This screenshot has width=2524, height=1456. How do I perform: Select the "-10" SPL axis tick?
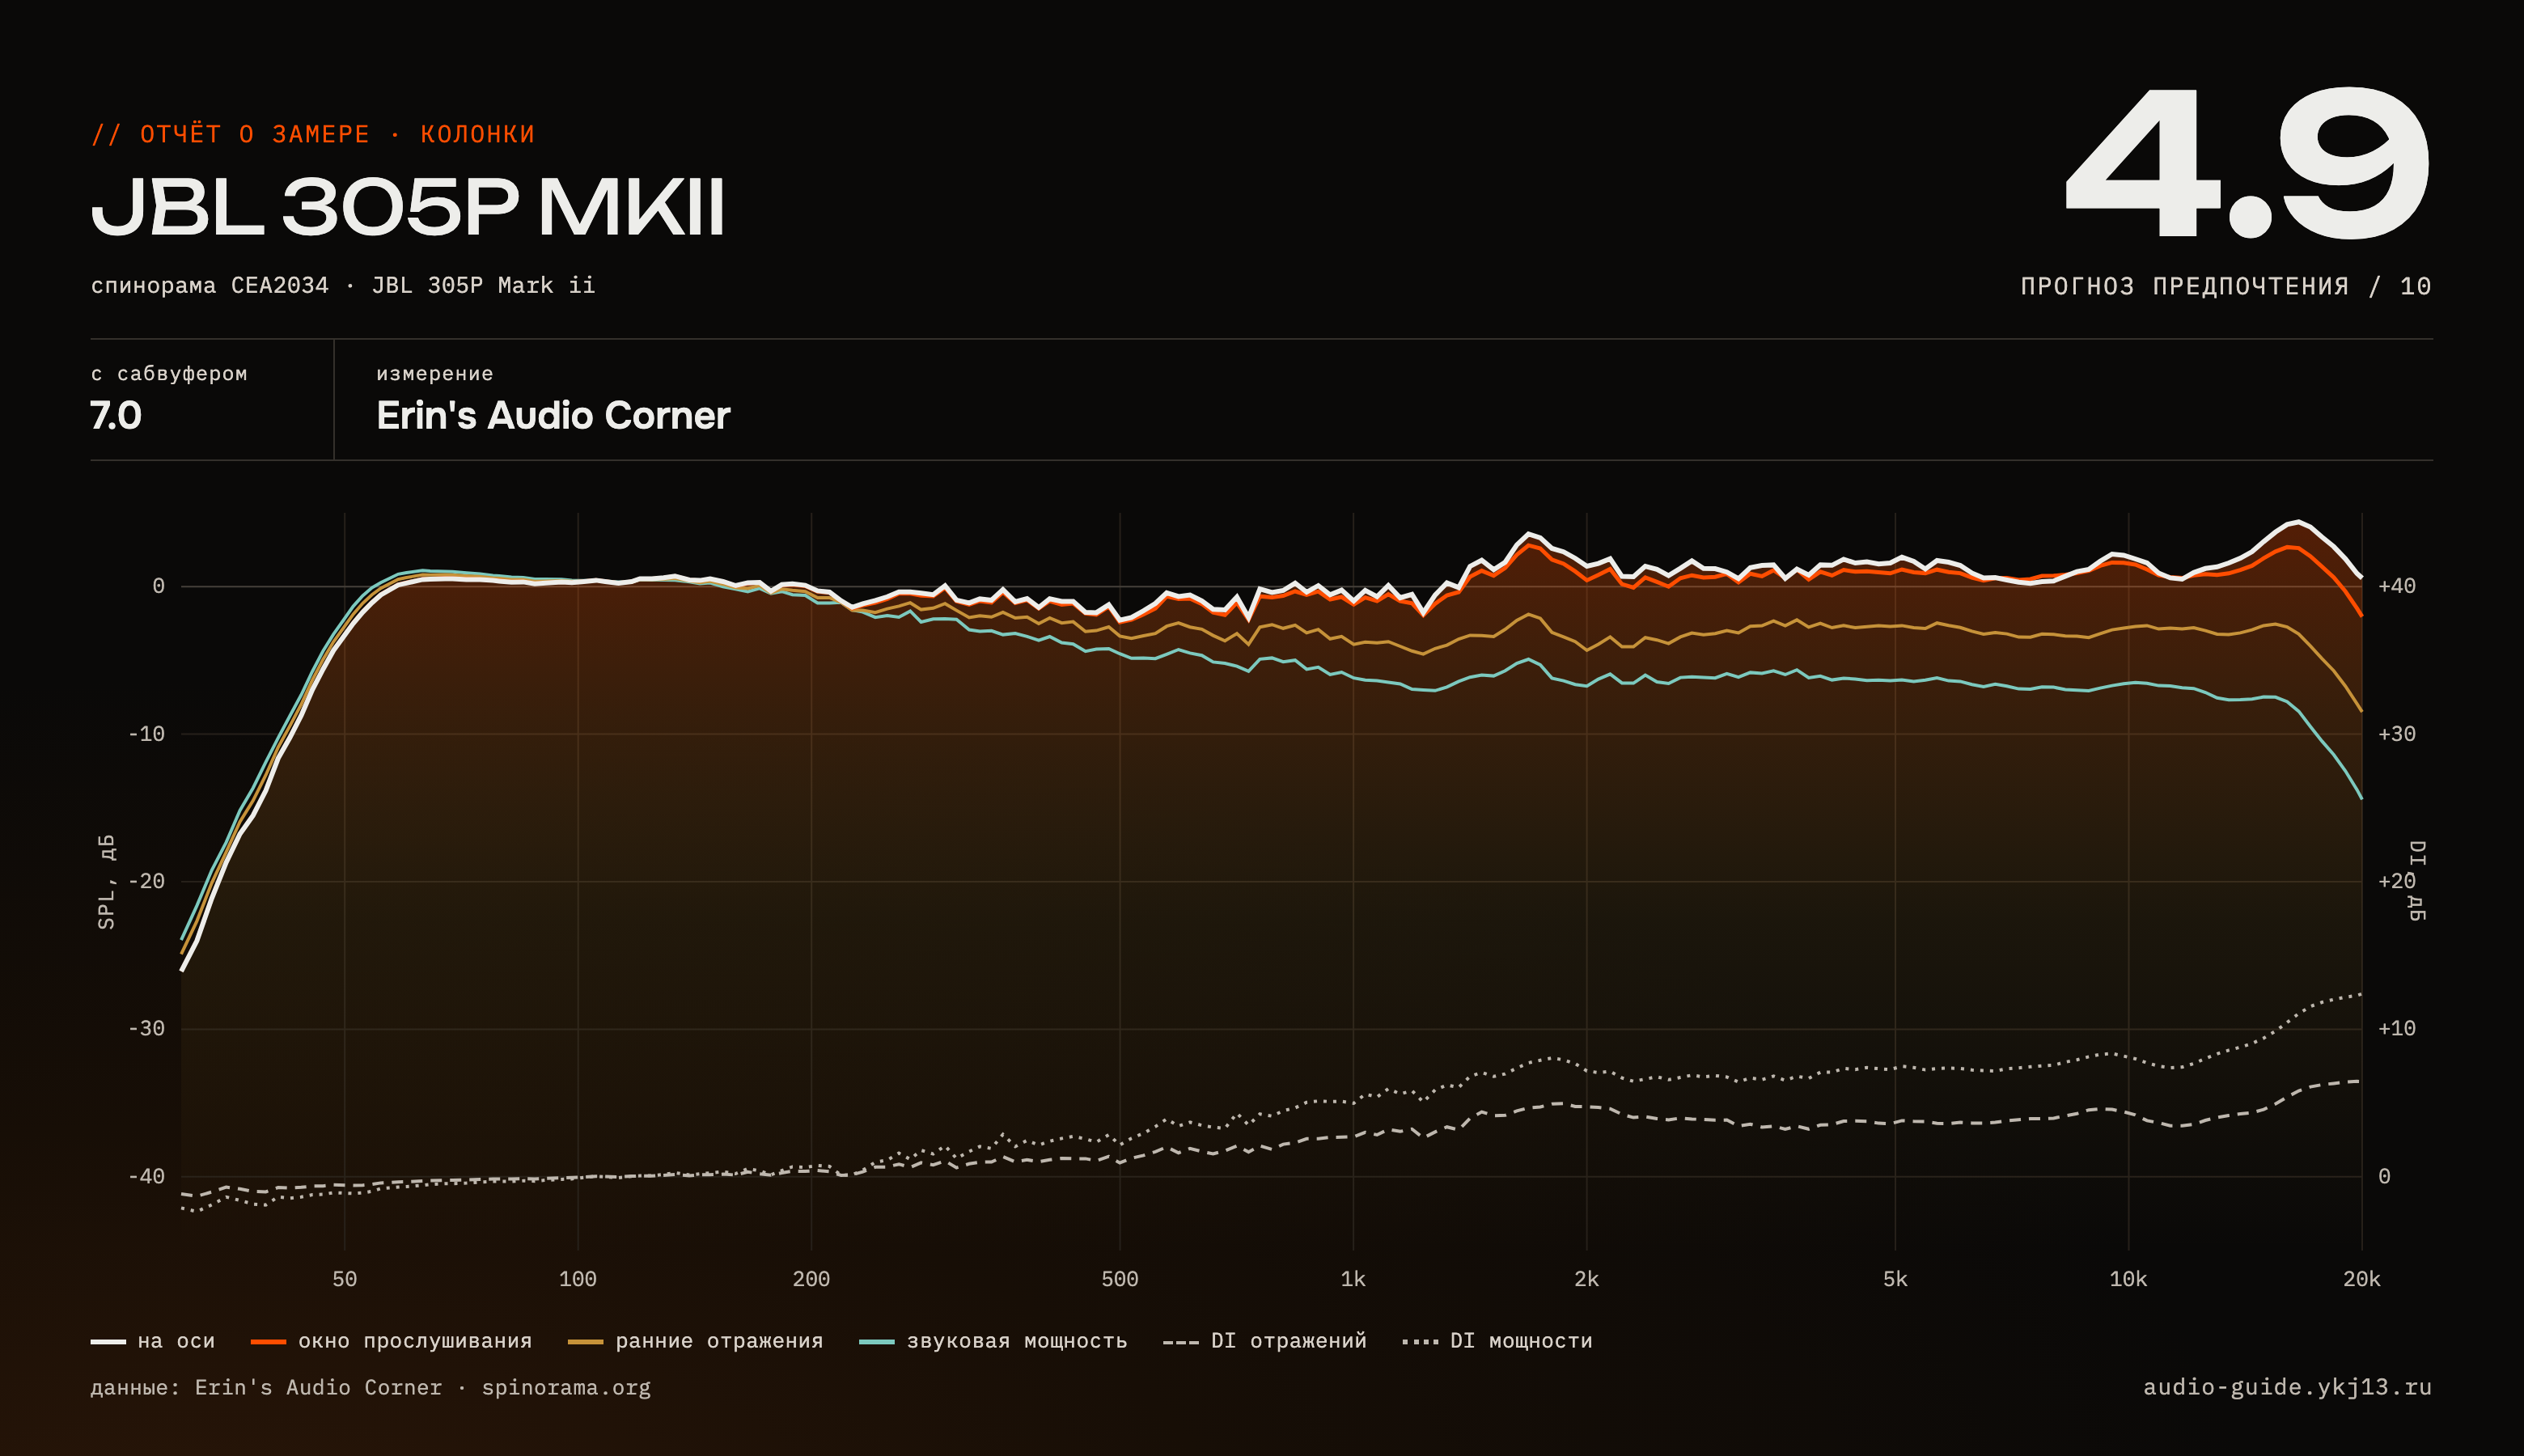(146, 734)
